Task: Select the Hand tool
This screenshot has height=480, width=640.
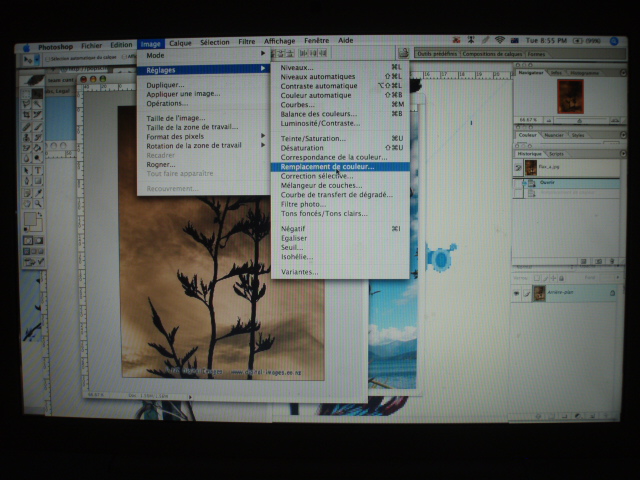Action: (x=27, y=203)
